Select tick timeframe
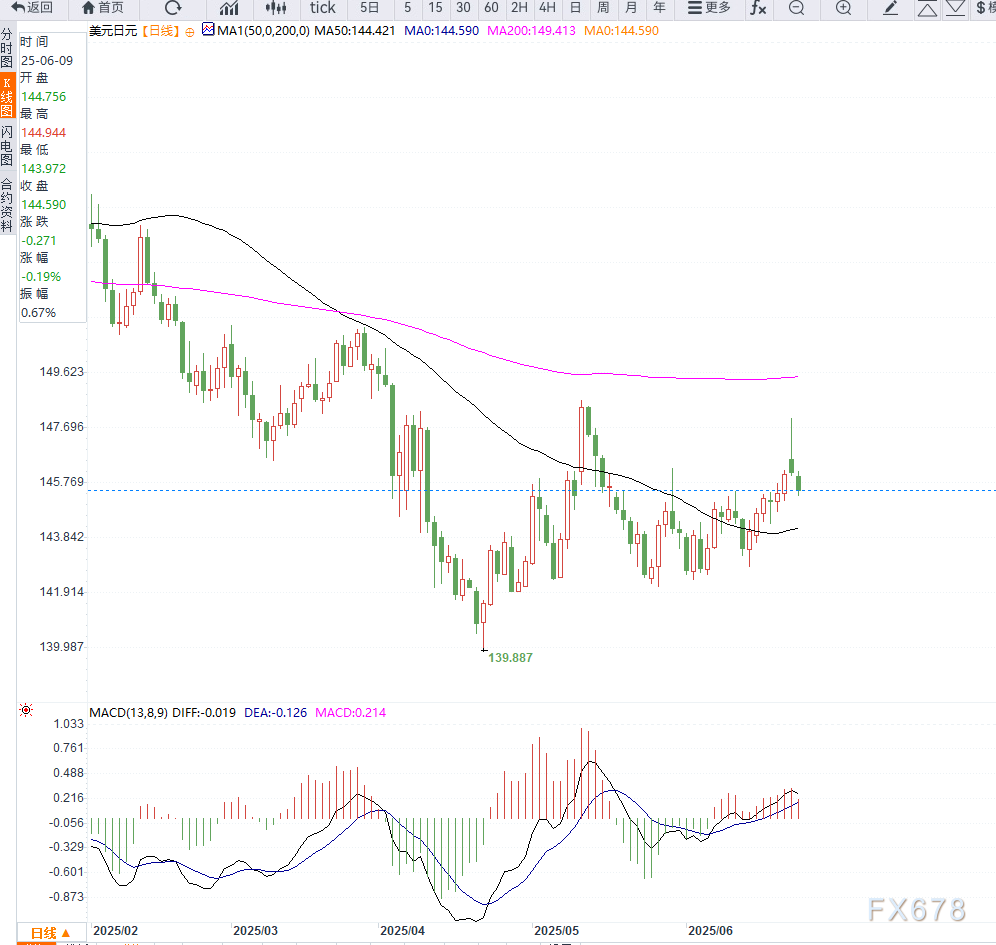This screenshot has height=945, width=996. 322,8
